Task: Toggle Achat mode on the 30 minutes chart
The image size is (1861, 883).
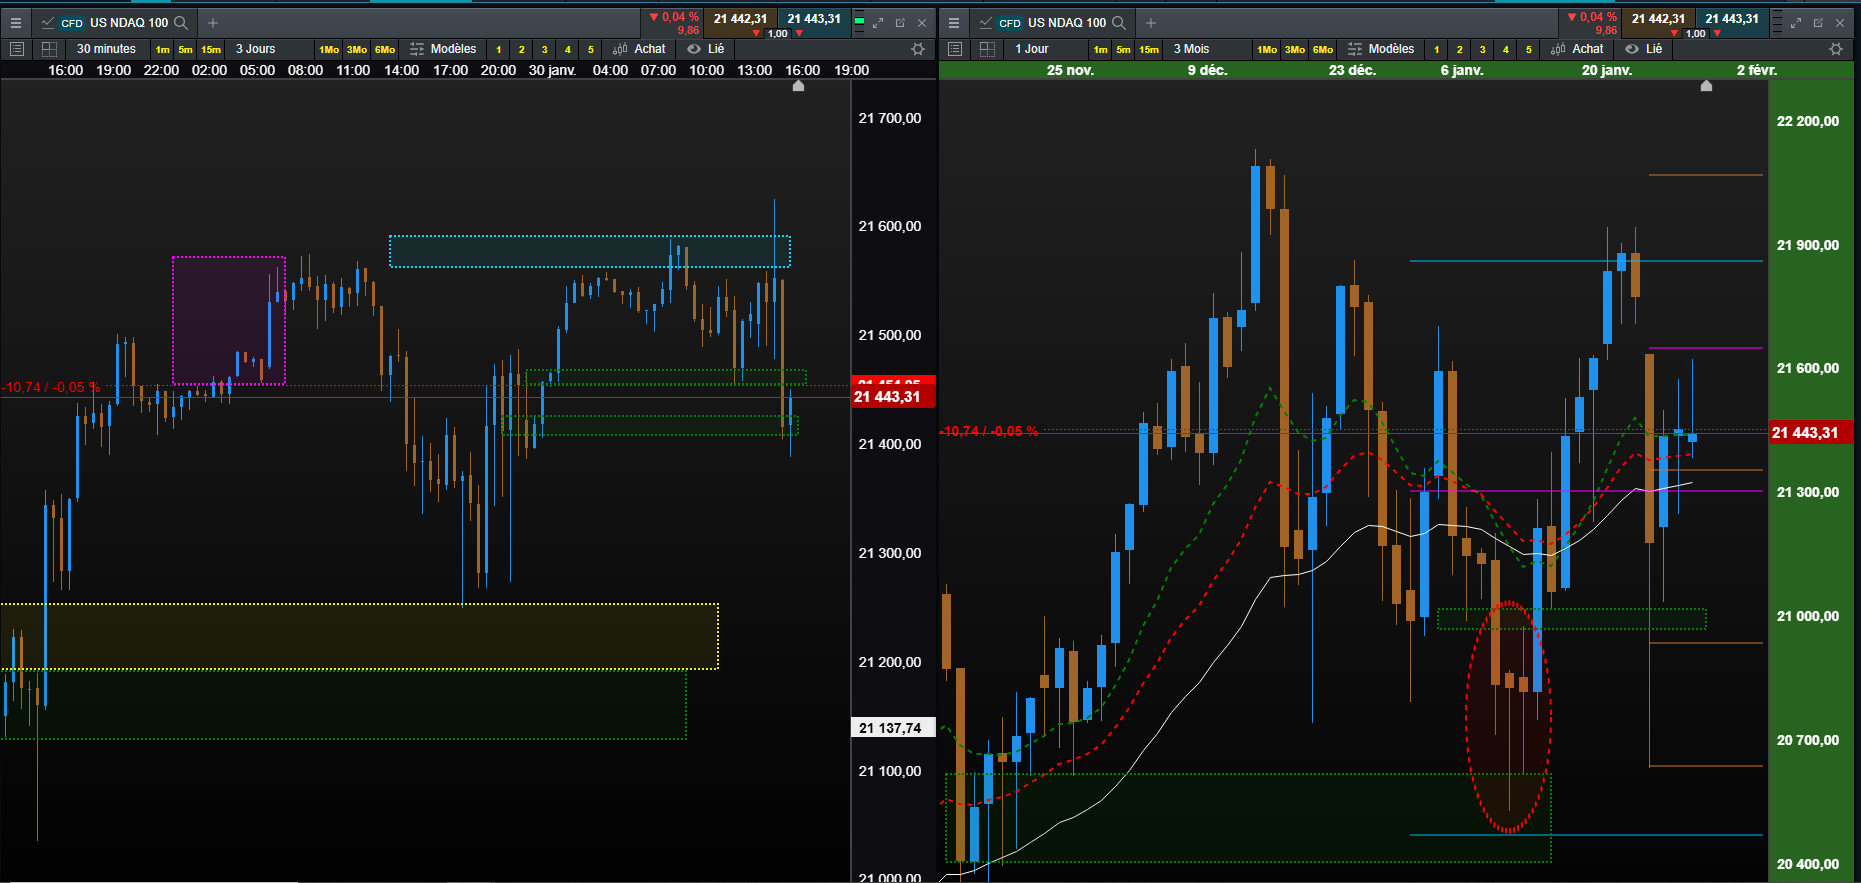Action: pyautogui.click(x=639, y=49)
